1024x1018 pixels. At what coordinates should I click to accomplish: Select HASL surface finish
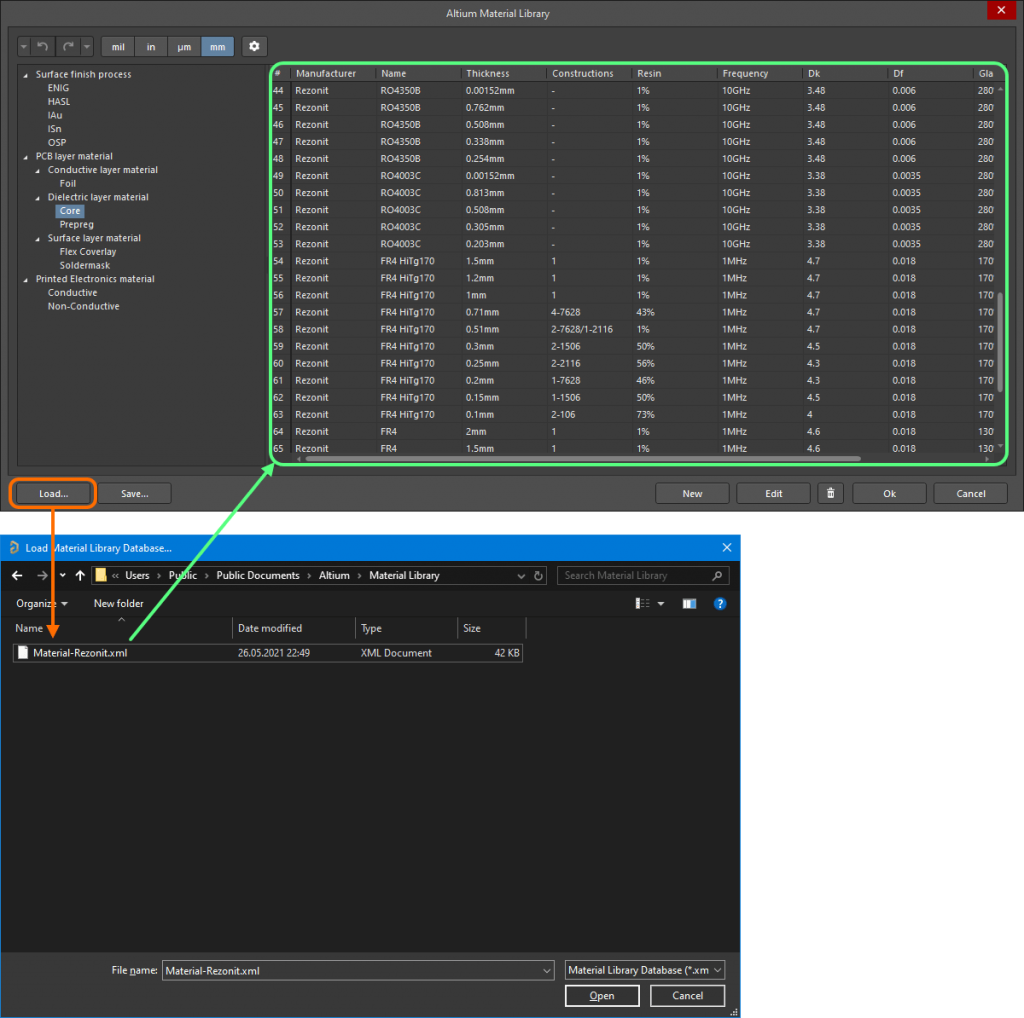click(x=59, y=101)
